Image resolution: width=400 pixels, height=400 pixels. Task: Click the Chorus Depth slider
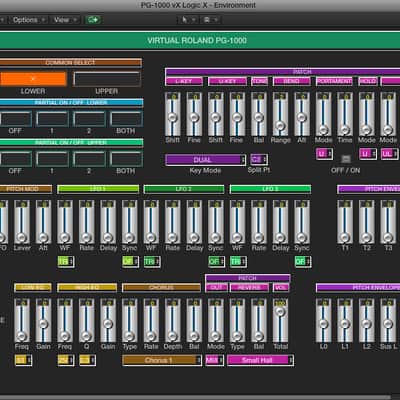coord(172,320)
